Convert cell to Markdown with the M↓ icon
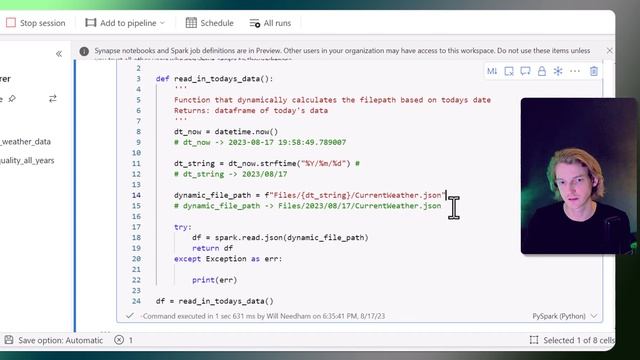This screenshot has height=360, width=640. tap(492, 71)
